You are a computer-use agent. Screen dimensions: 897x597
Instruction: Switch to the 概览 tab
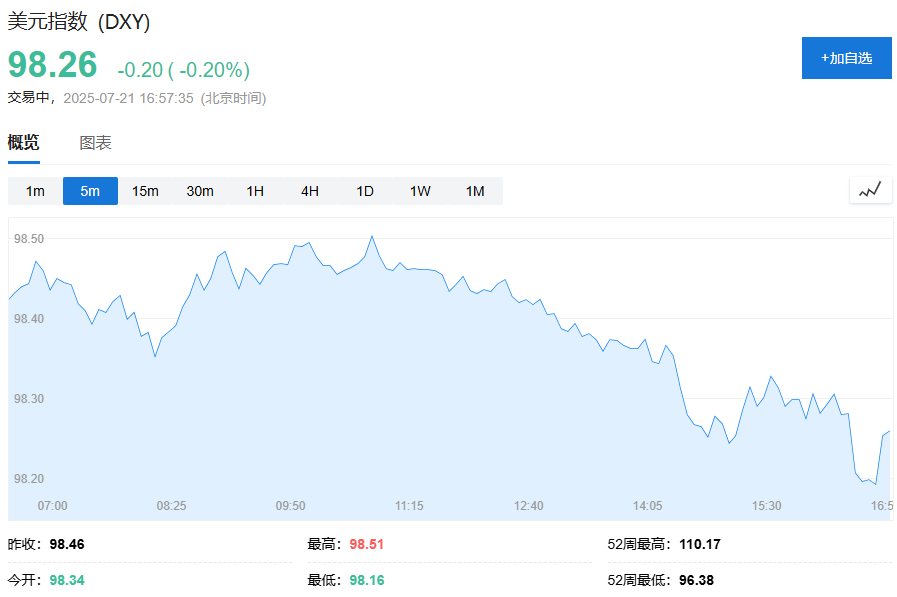pyautogui.click(x=24, y=143)
